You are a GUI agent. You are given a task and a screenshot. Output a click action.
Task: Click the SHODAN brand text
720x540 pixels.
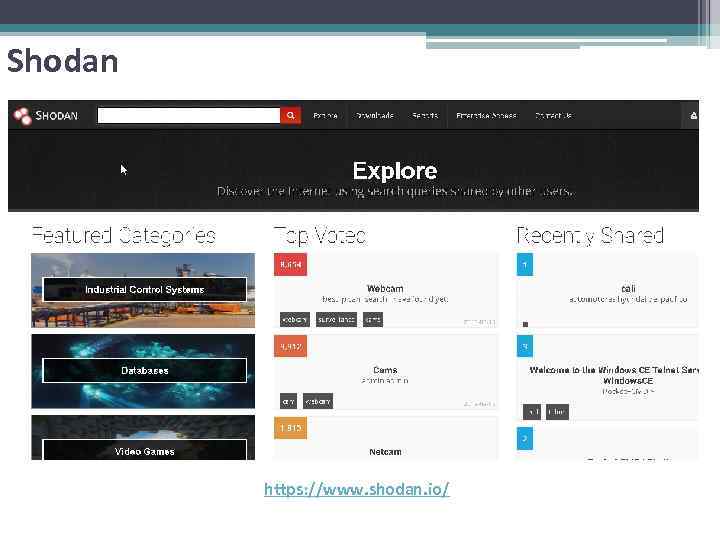click(x=56, y=116)
